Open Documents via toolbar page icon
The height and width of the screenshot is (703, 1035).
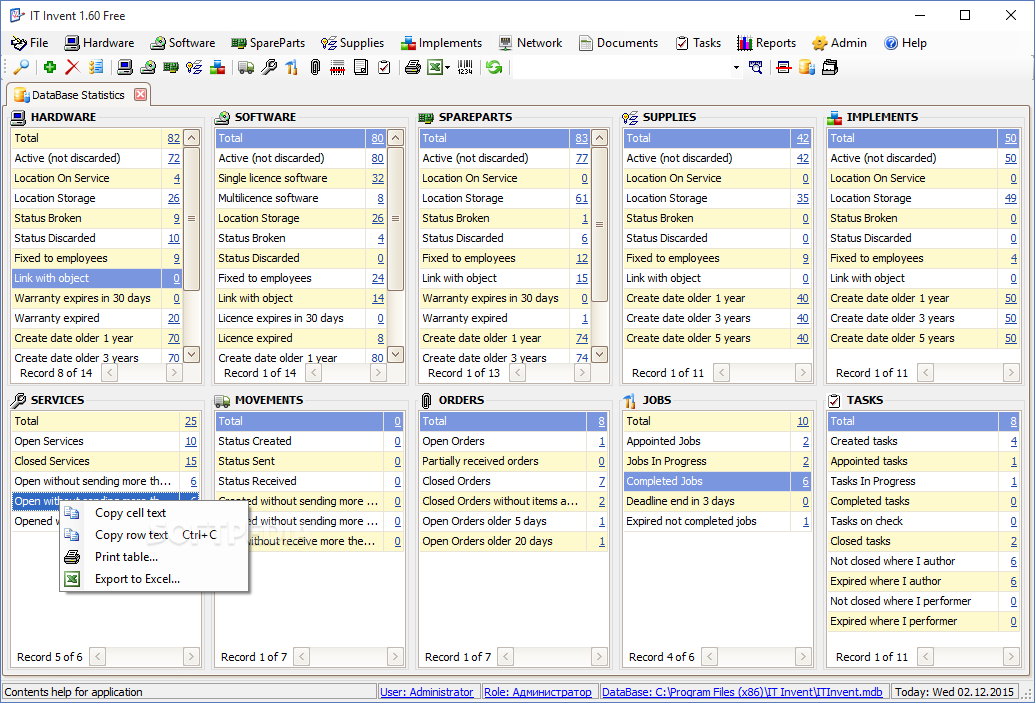(x=361, y=67)
